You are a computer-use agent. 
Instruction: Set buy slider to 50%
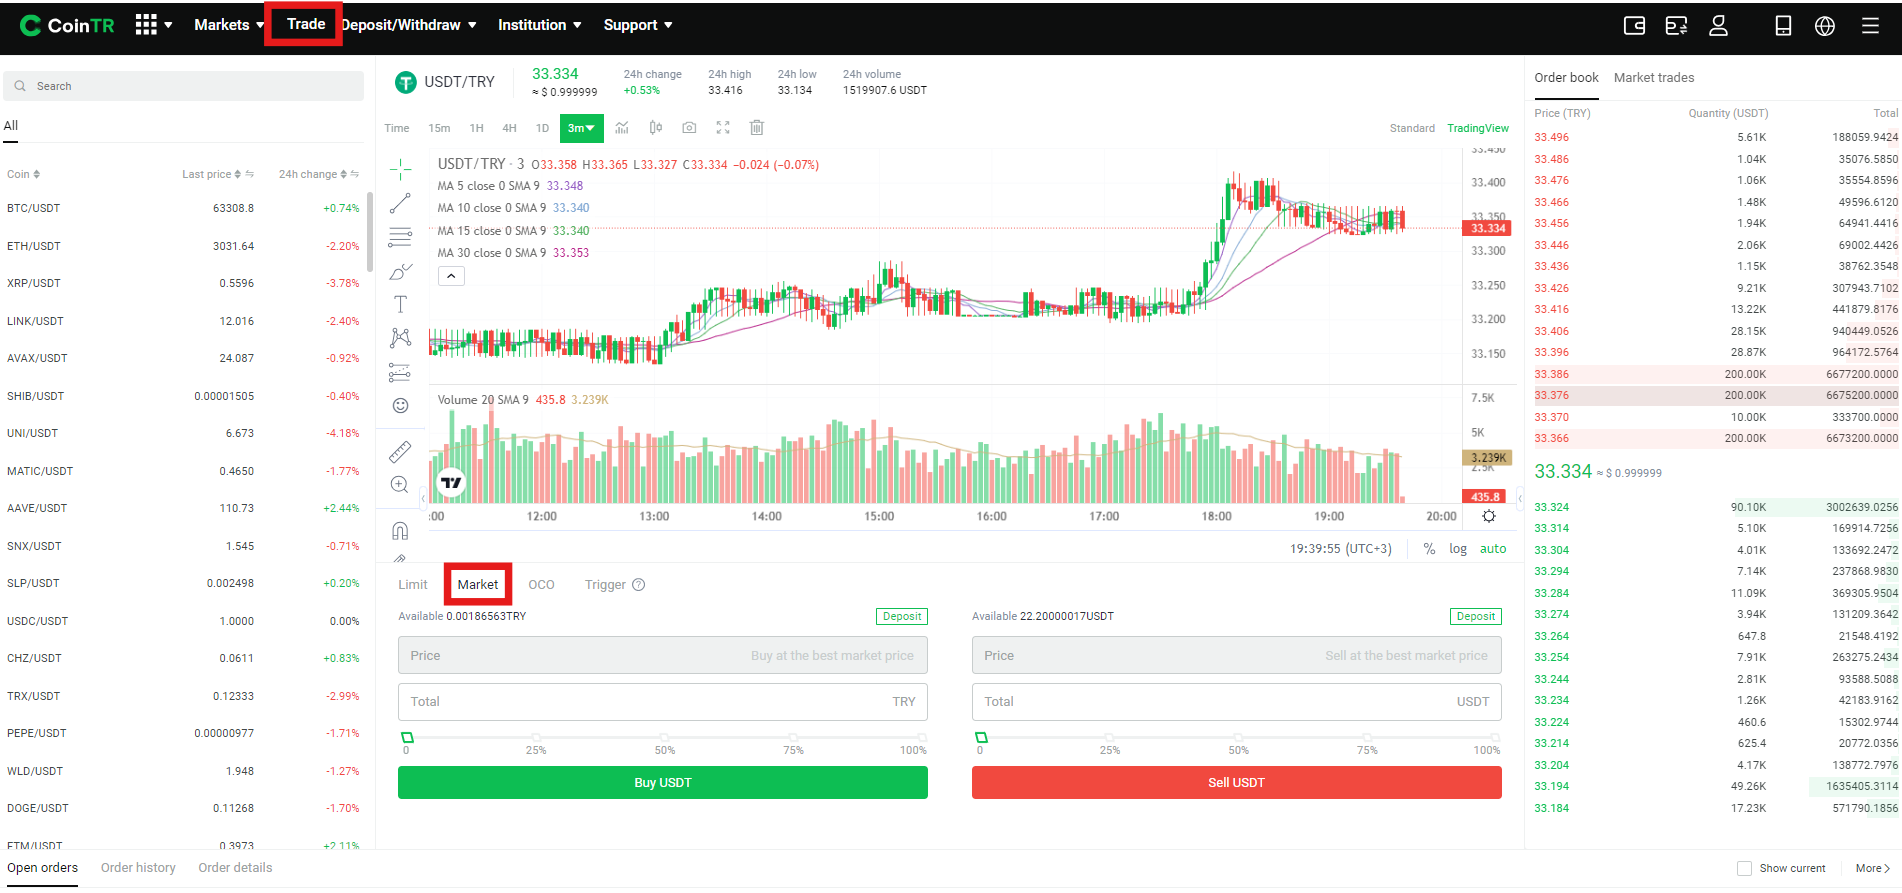coord(665,738)
